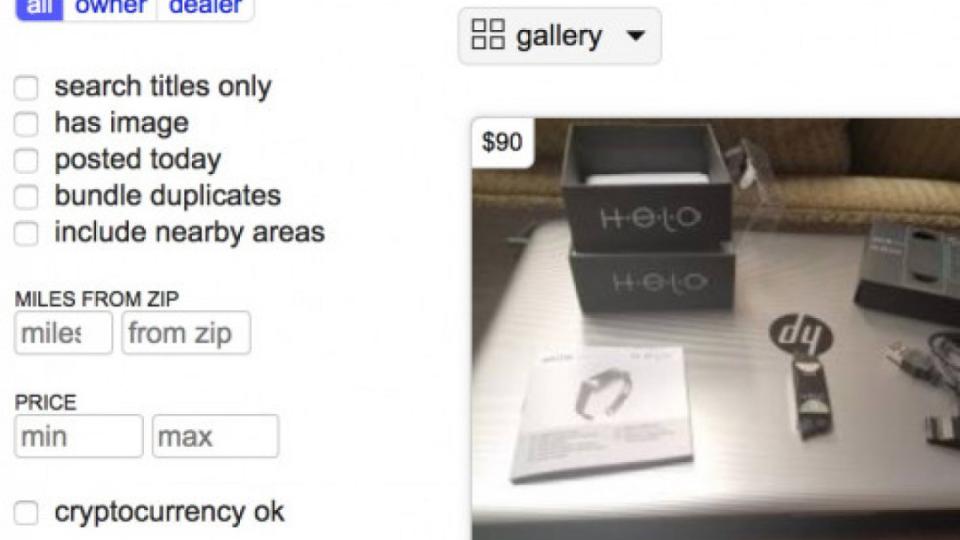Tick the 'has image' checkbox
This screenshot has height=540, width=960.
point(26,124)
